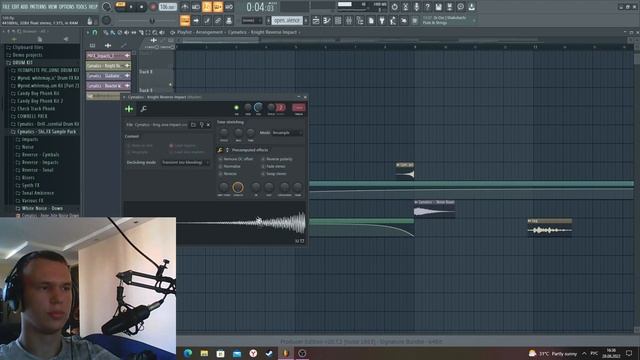Click the sampler plugin wrench settings icon
640x360 pixels.
coord(144,109)
